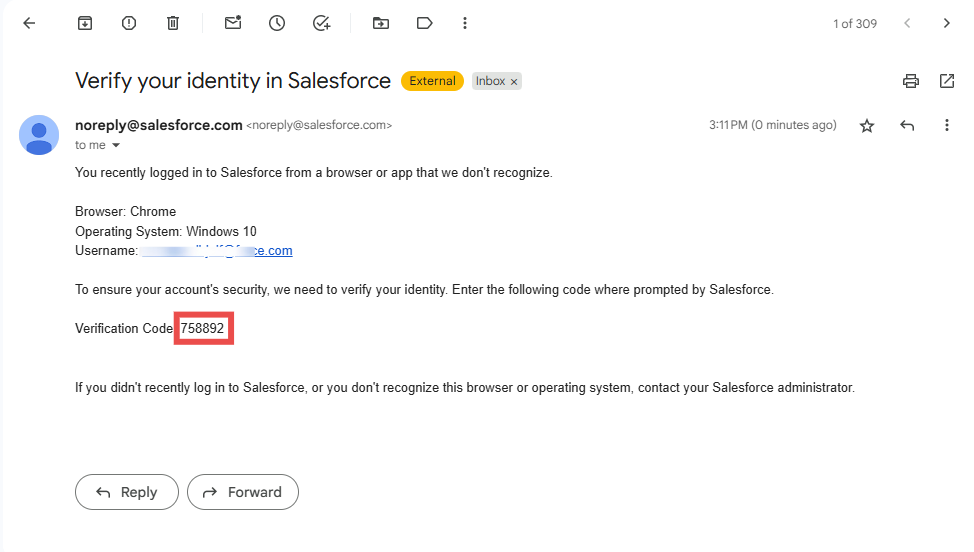Star the Salesforce email
Screen dimensions: 974x552
867,126
